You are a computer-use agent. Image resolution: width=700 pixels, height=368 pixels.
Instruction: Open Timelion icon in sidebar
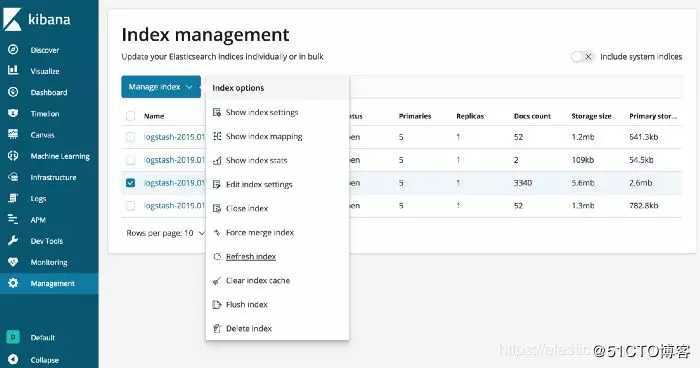(x=13, y=113)
